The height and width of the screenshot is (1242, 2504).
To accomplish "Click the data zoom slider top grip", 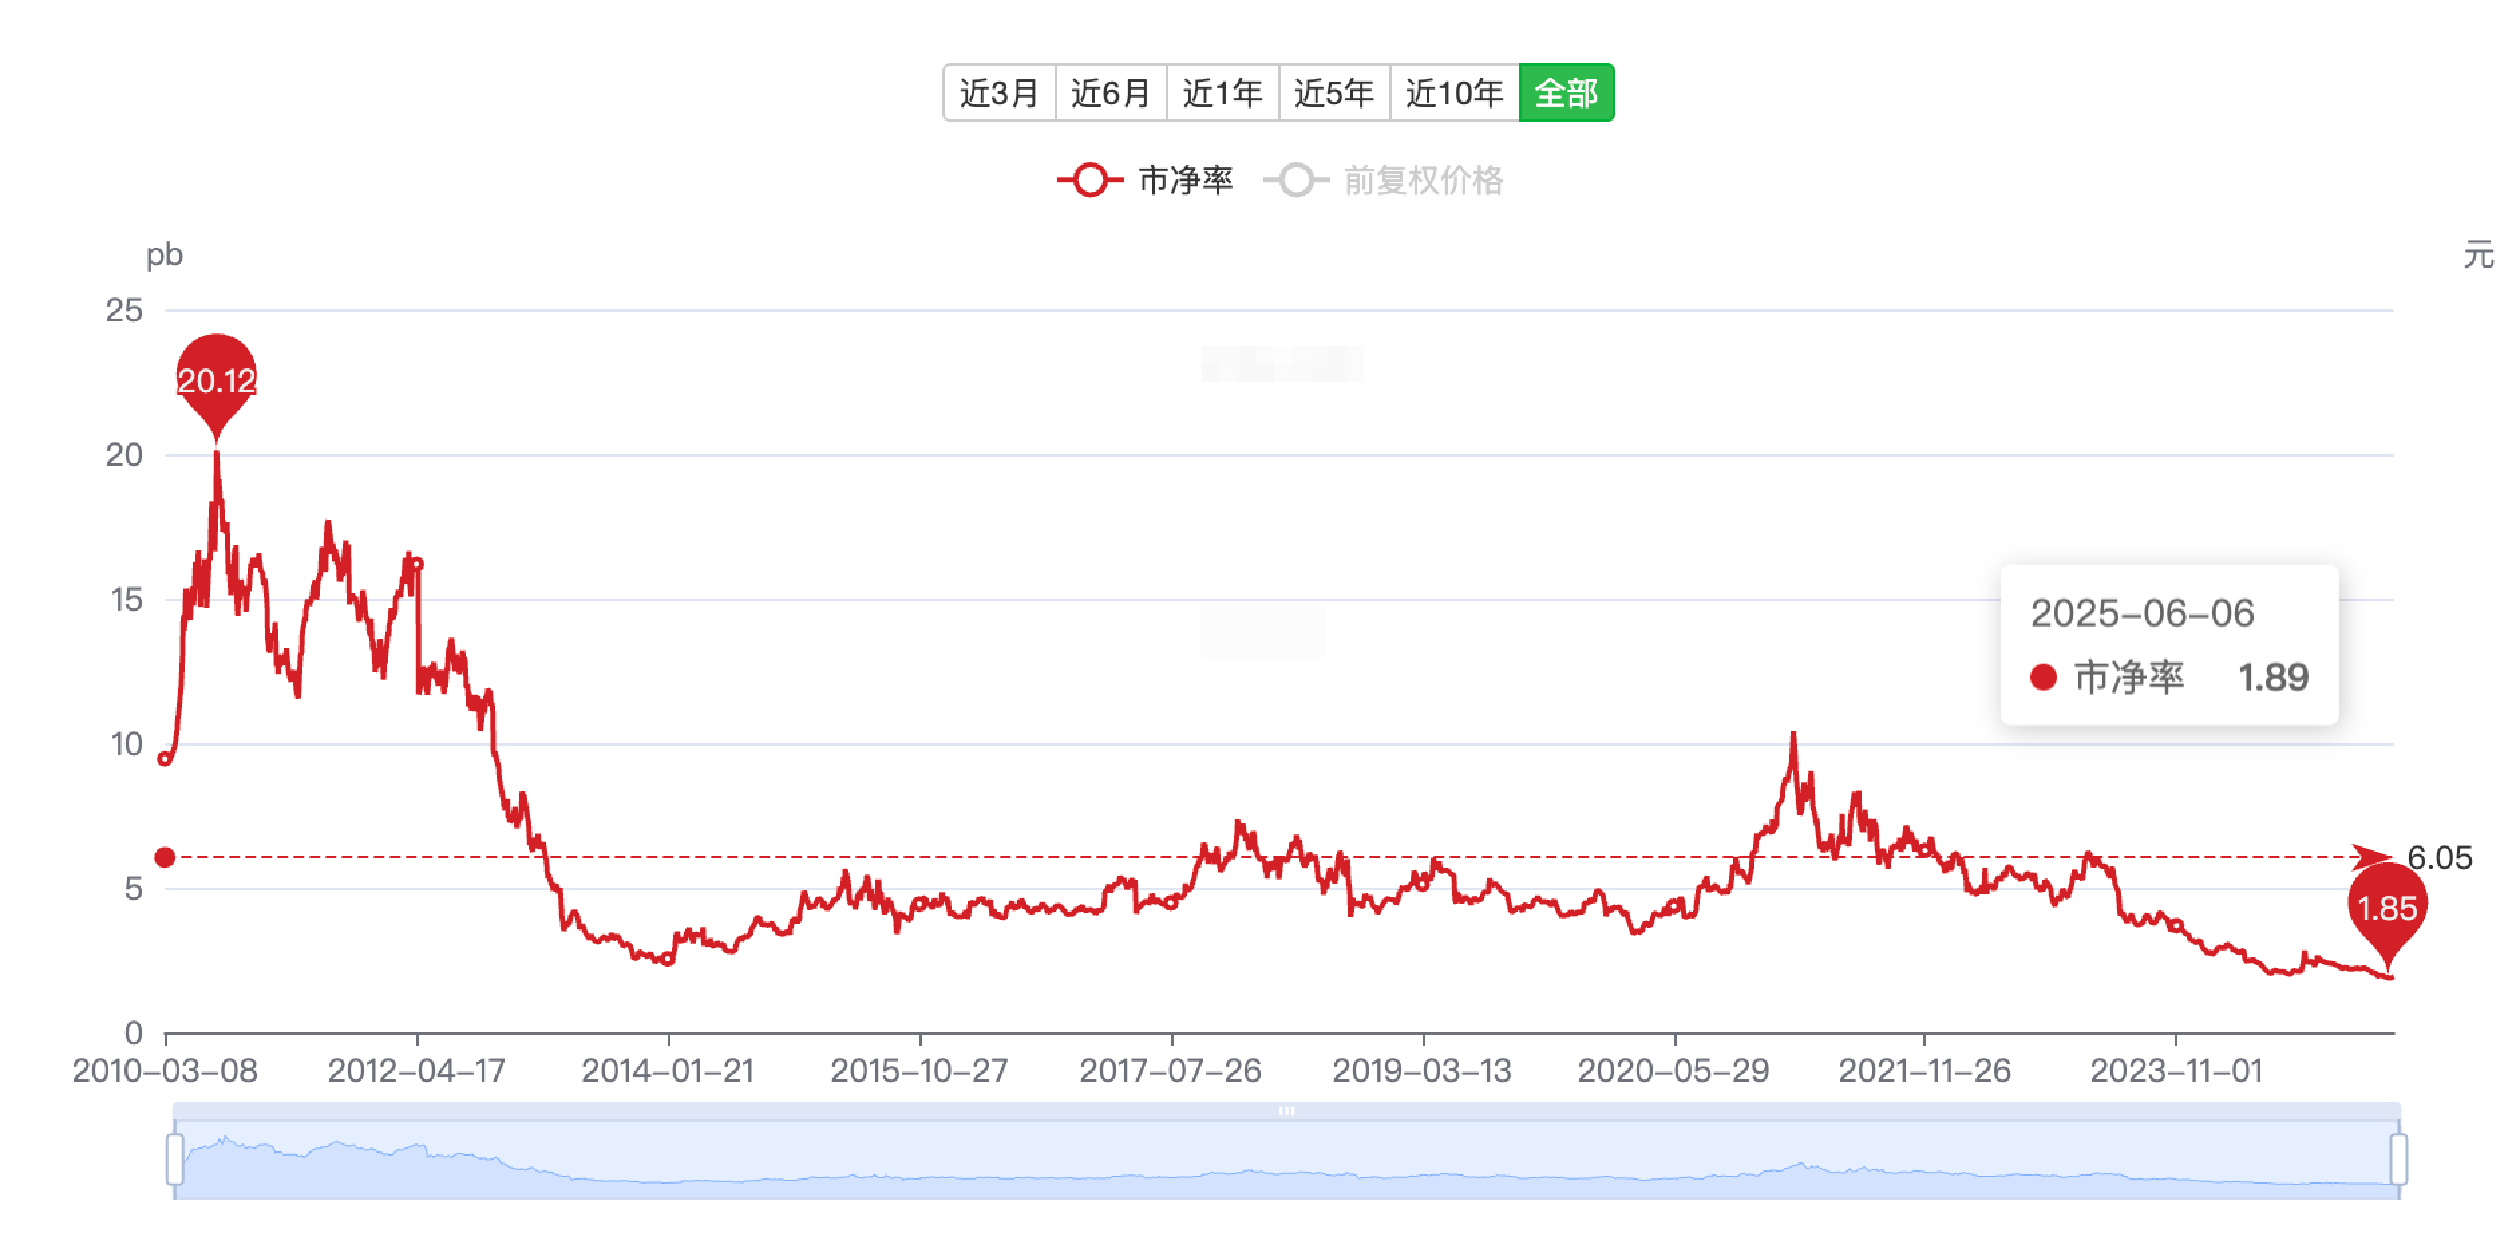I will click(x=1287, y=1111).
